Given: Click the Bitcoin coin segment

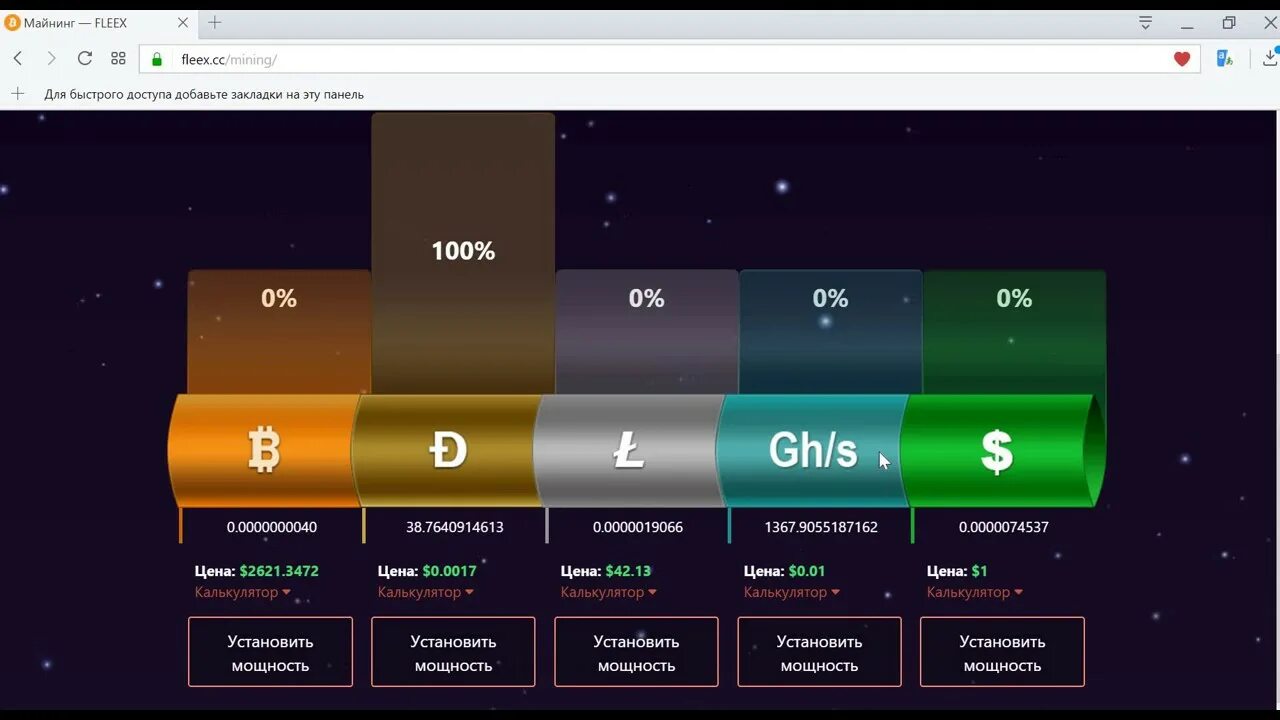Looking at the screenshot, I should pyautogui.click(x=264, y=450).
